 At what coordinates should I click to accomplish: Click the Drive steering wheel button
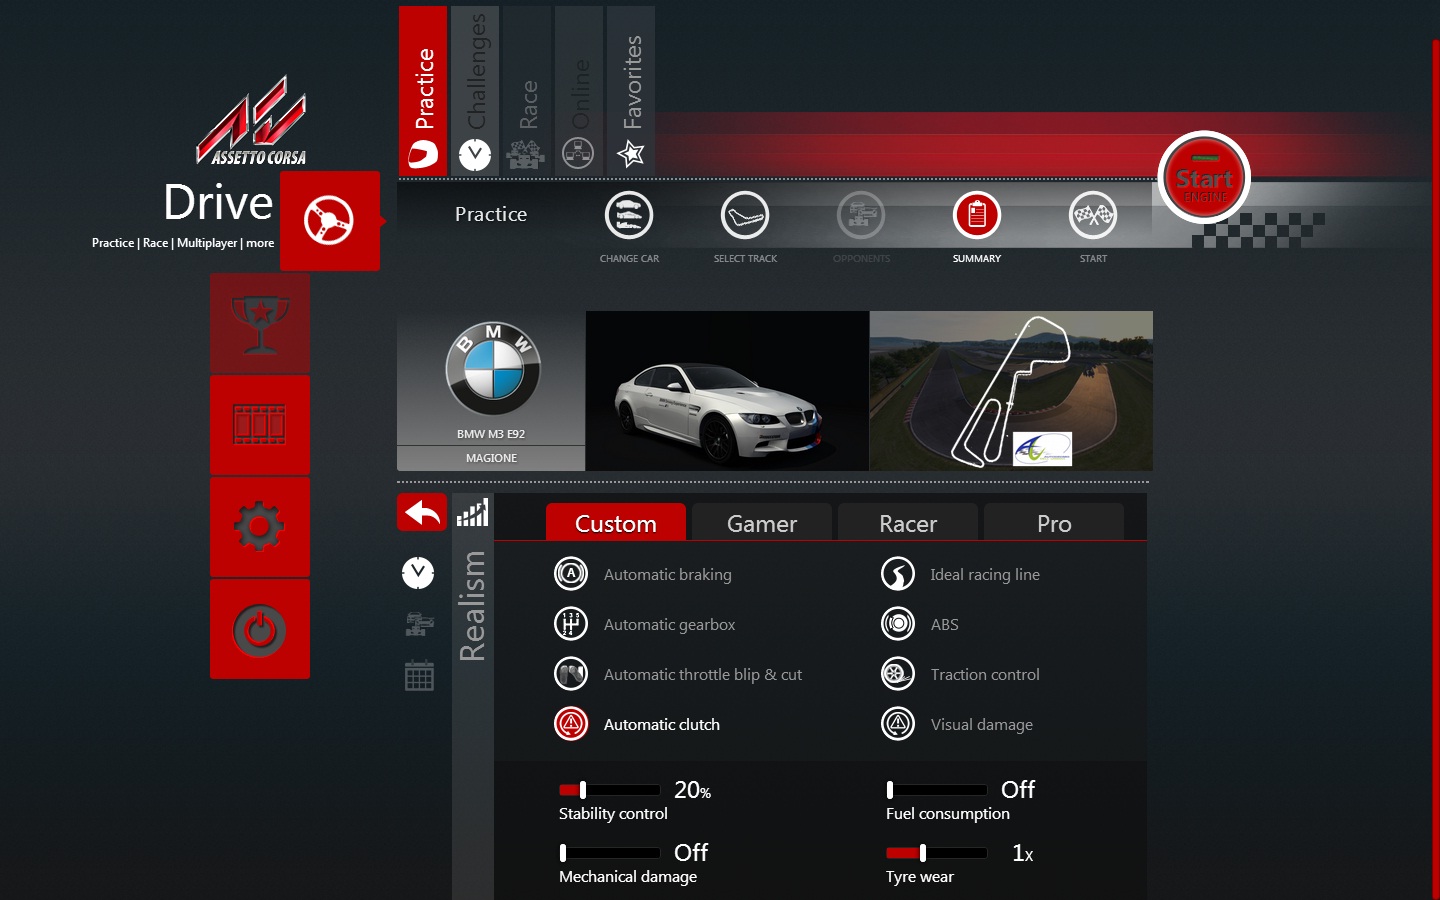[x=329, y=221]
